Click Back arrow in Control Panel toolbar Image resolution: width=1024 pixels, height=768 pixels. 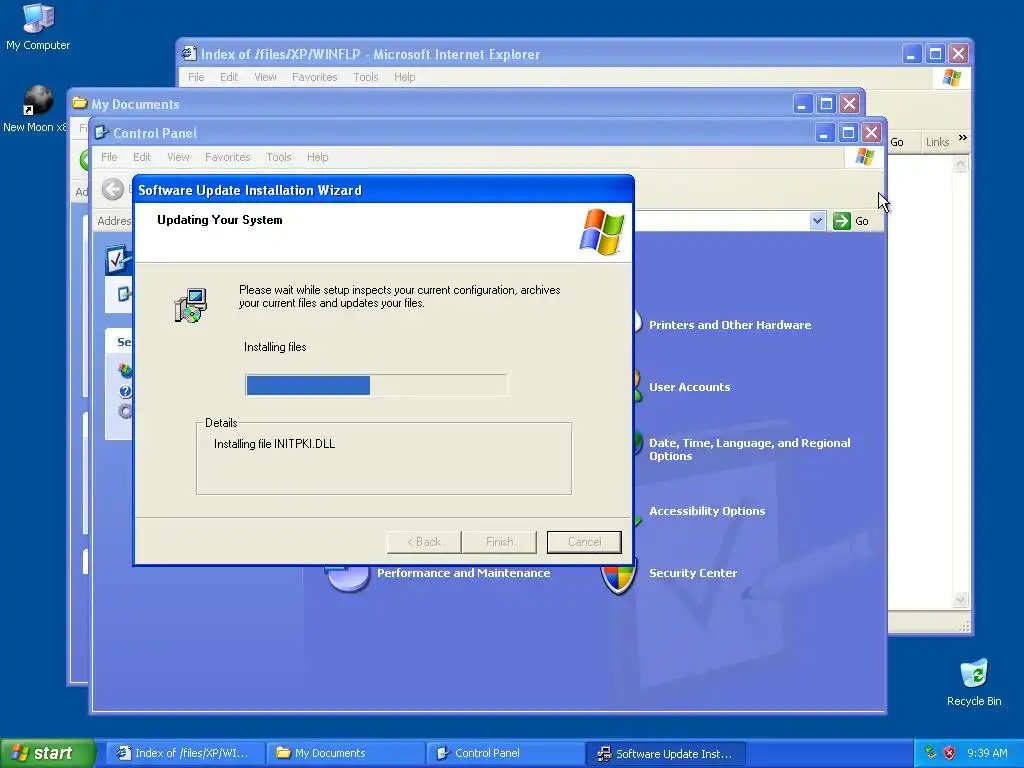tap(112, 189)
